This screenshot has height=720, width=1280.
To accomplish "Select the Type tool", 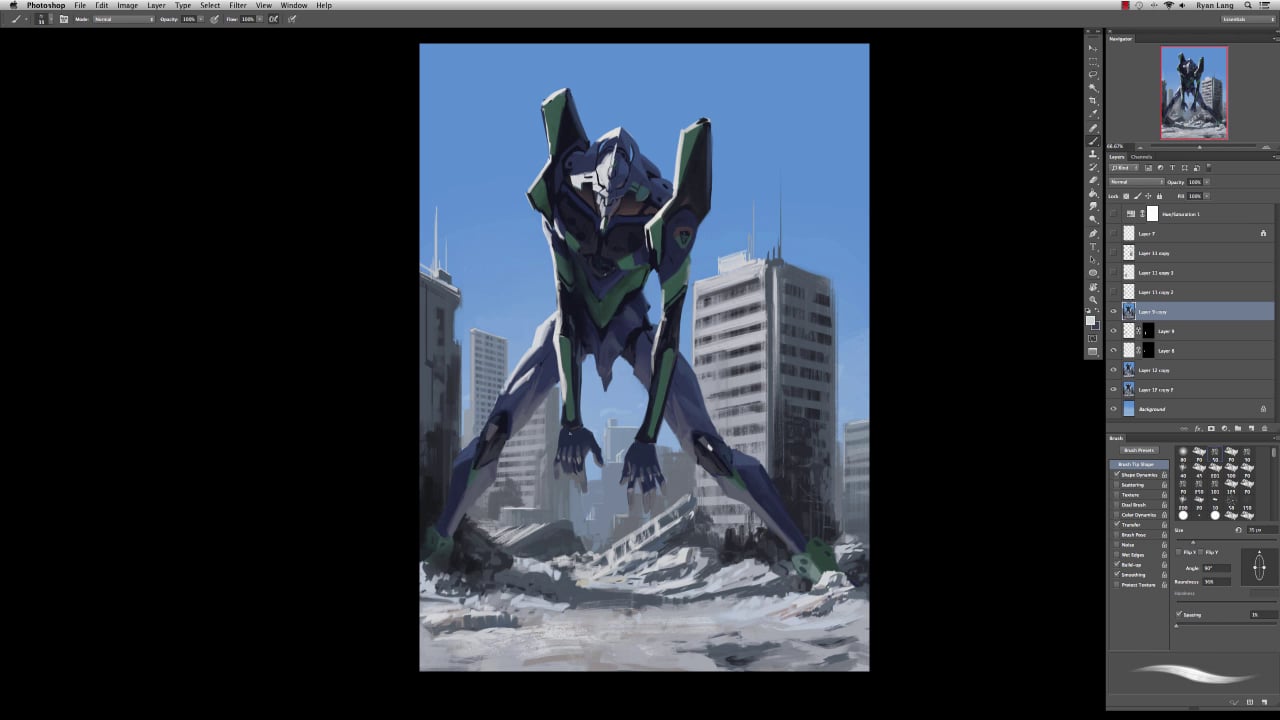I will 1093,246.
